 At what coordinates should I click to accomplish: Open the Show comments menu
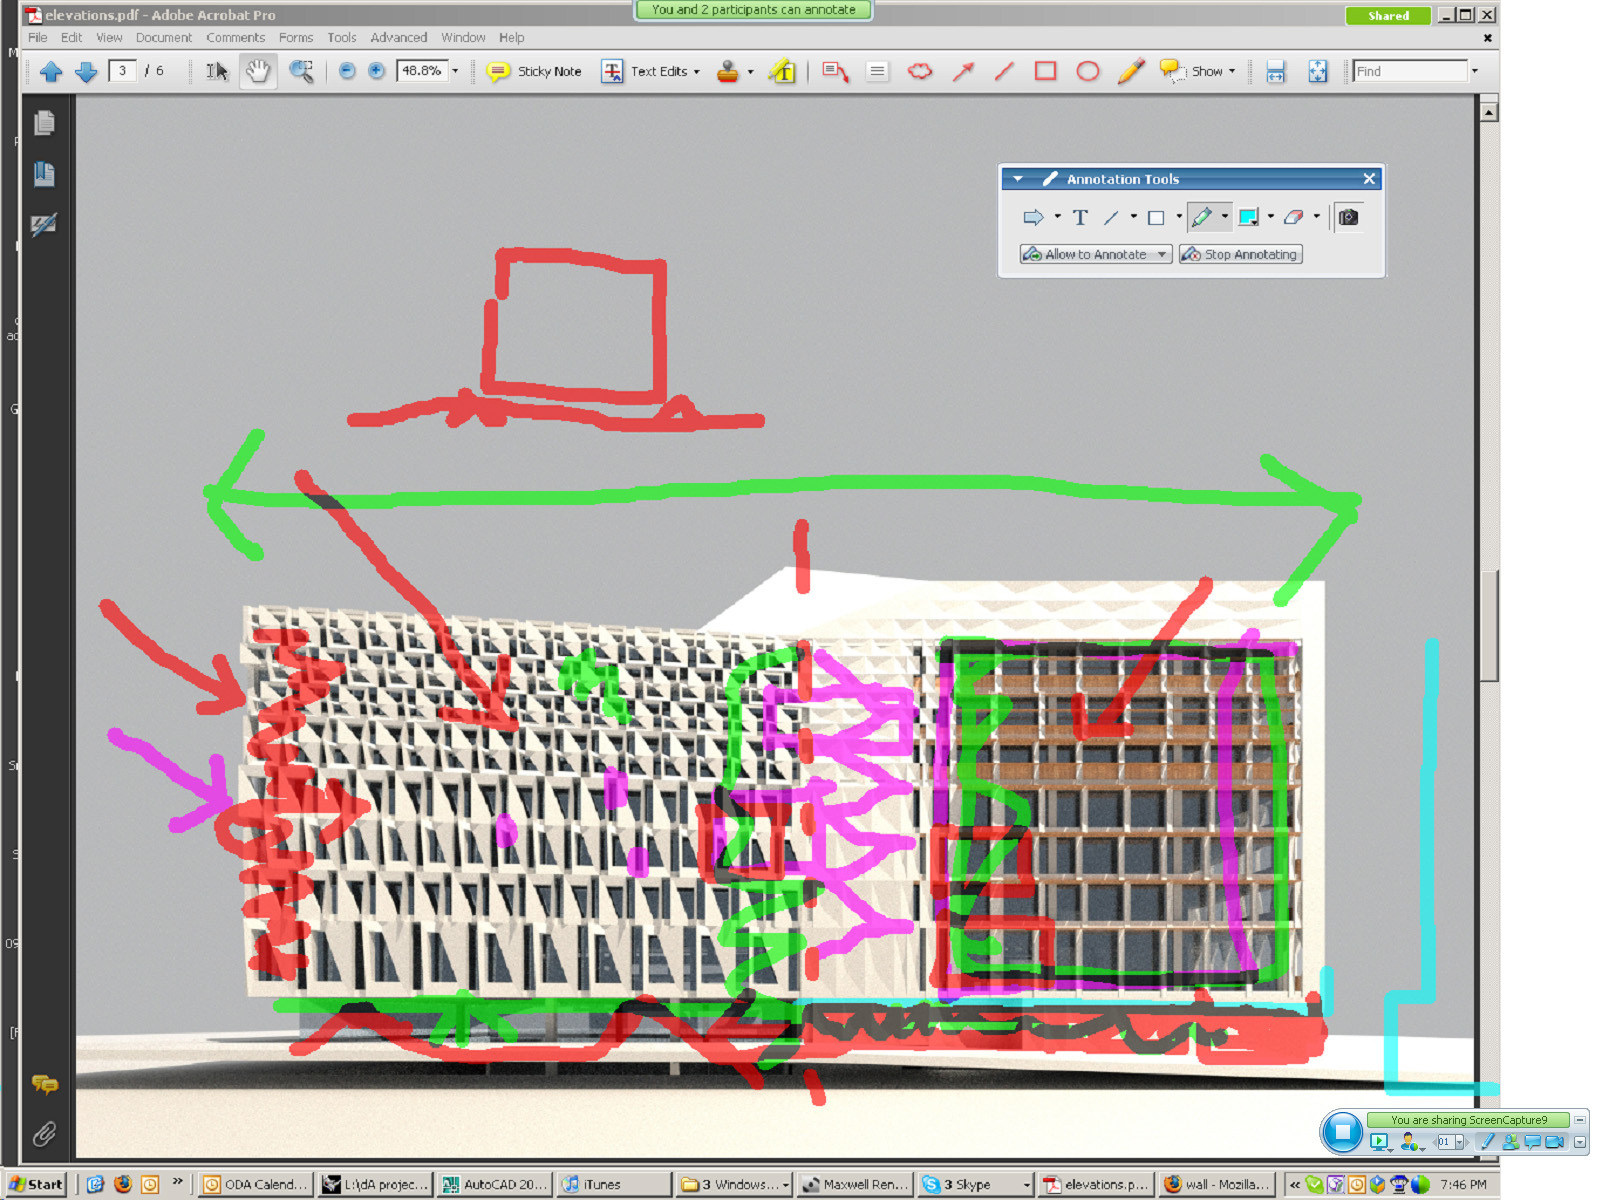point(1198,71)
